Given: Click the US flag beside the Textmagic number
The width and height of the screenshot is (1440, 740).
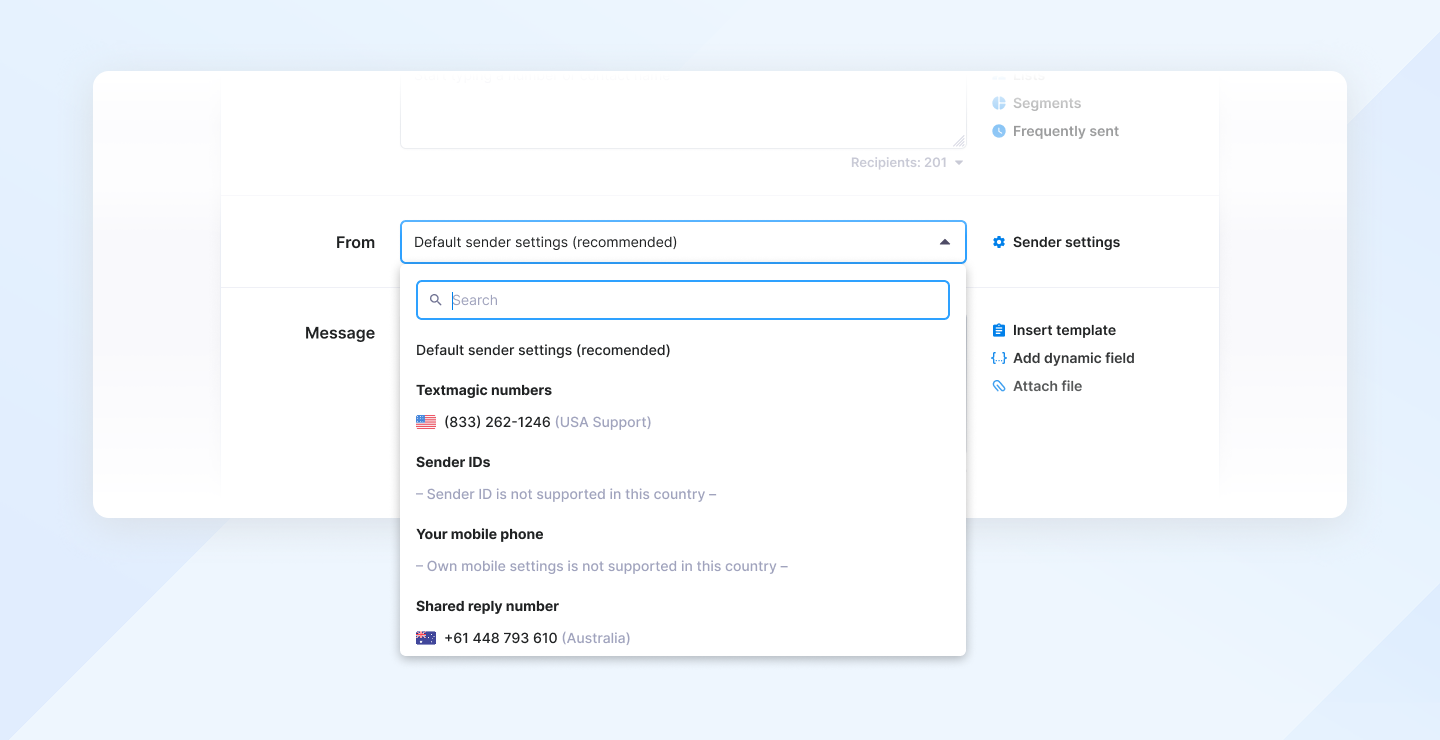Looking at the screenshot, I should tap(426, 422).
